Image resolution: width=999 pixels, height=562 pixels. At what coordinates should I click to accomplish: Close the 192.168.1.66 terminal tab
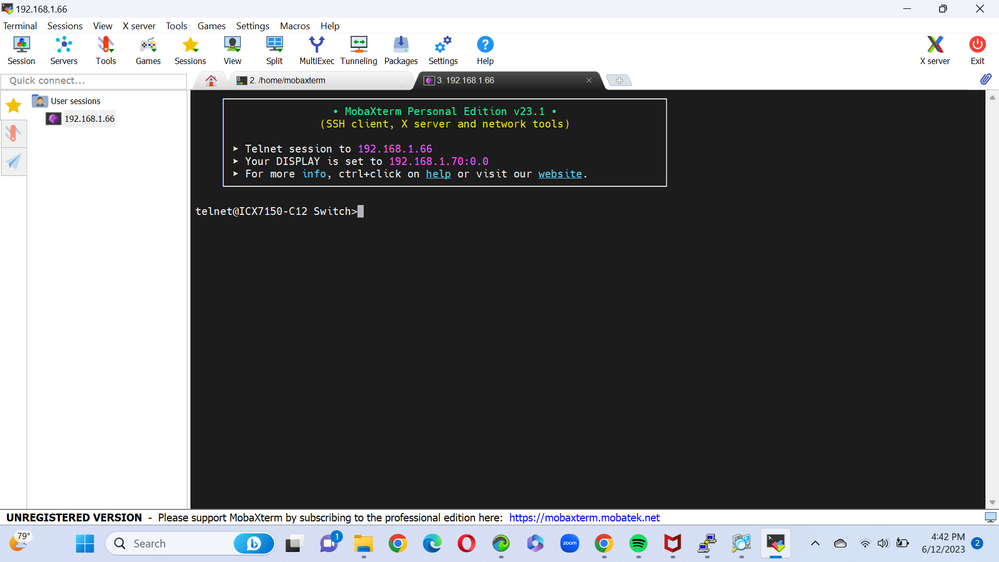(x=589, y=80)
